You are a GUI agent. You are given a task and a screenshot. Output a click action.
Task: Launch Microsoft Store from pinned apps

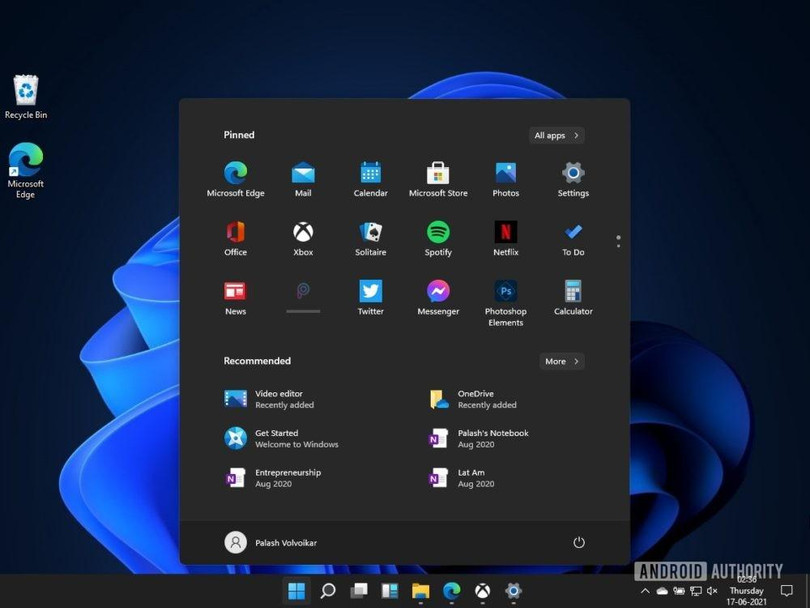tap(437, 170)
